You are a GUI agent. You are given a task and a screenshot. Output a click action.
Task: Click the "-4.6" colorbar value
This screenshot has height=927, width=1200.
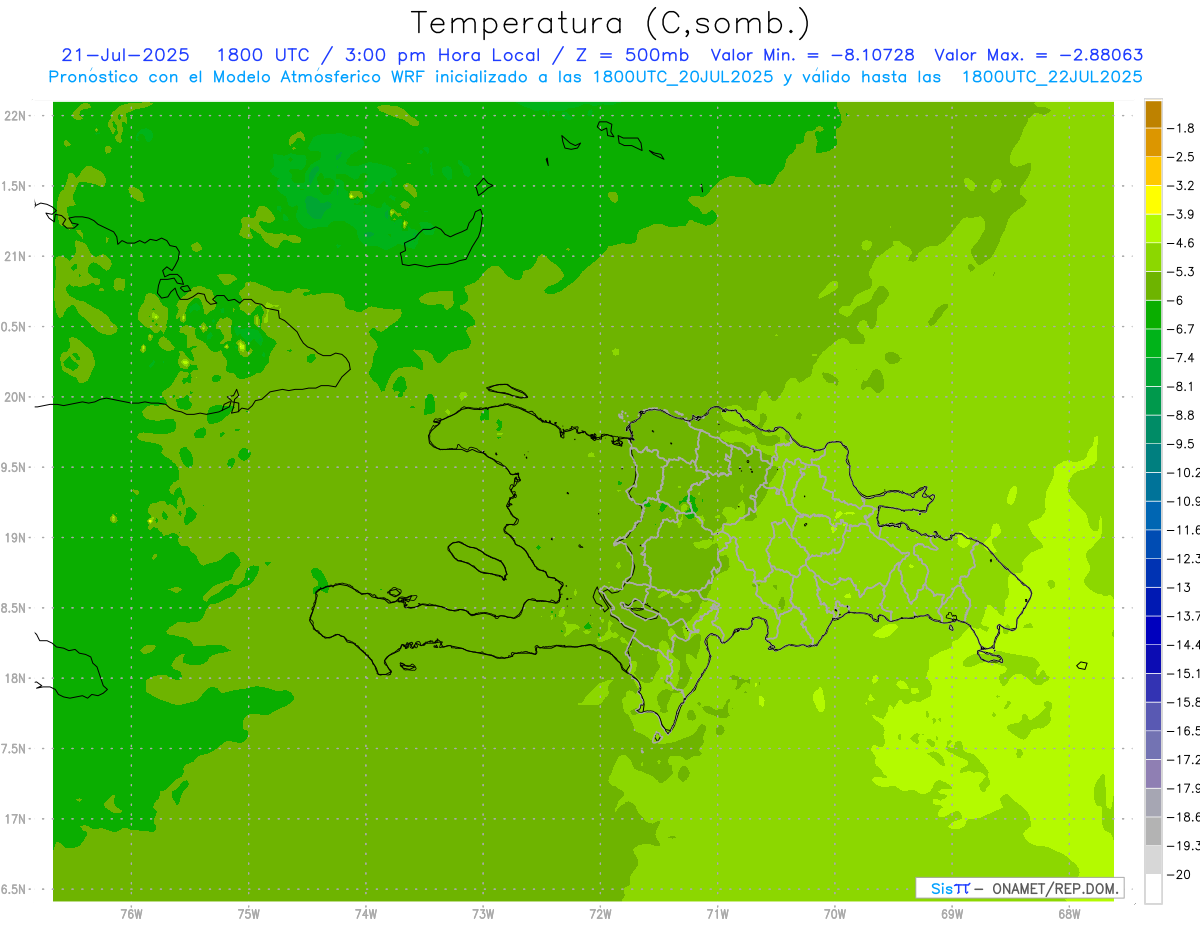(1182, 243)
